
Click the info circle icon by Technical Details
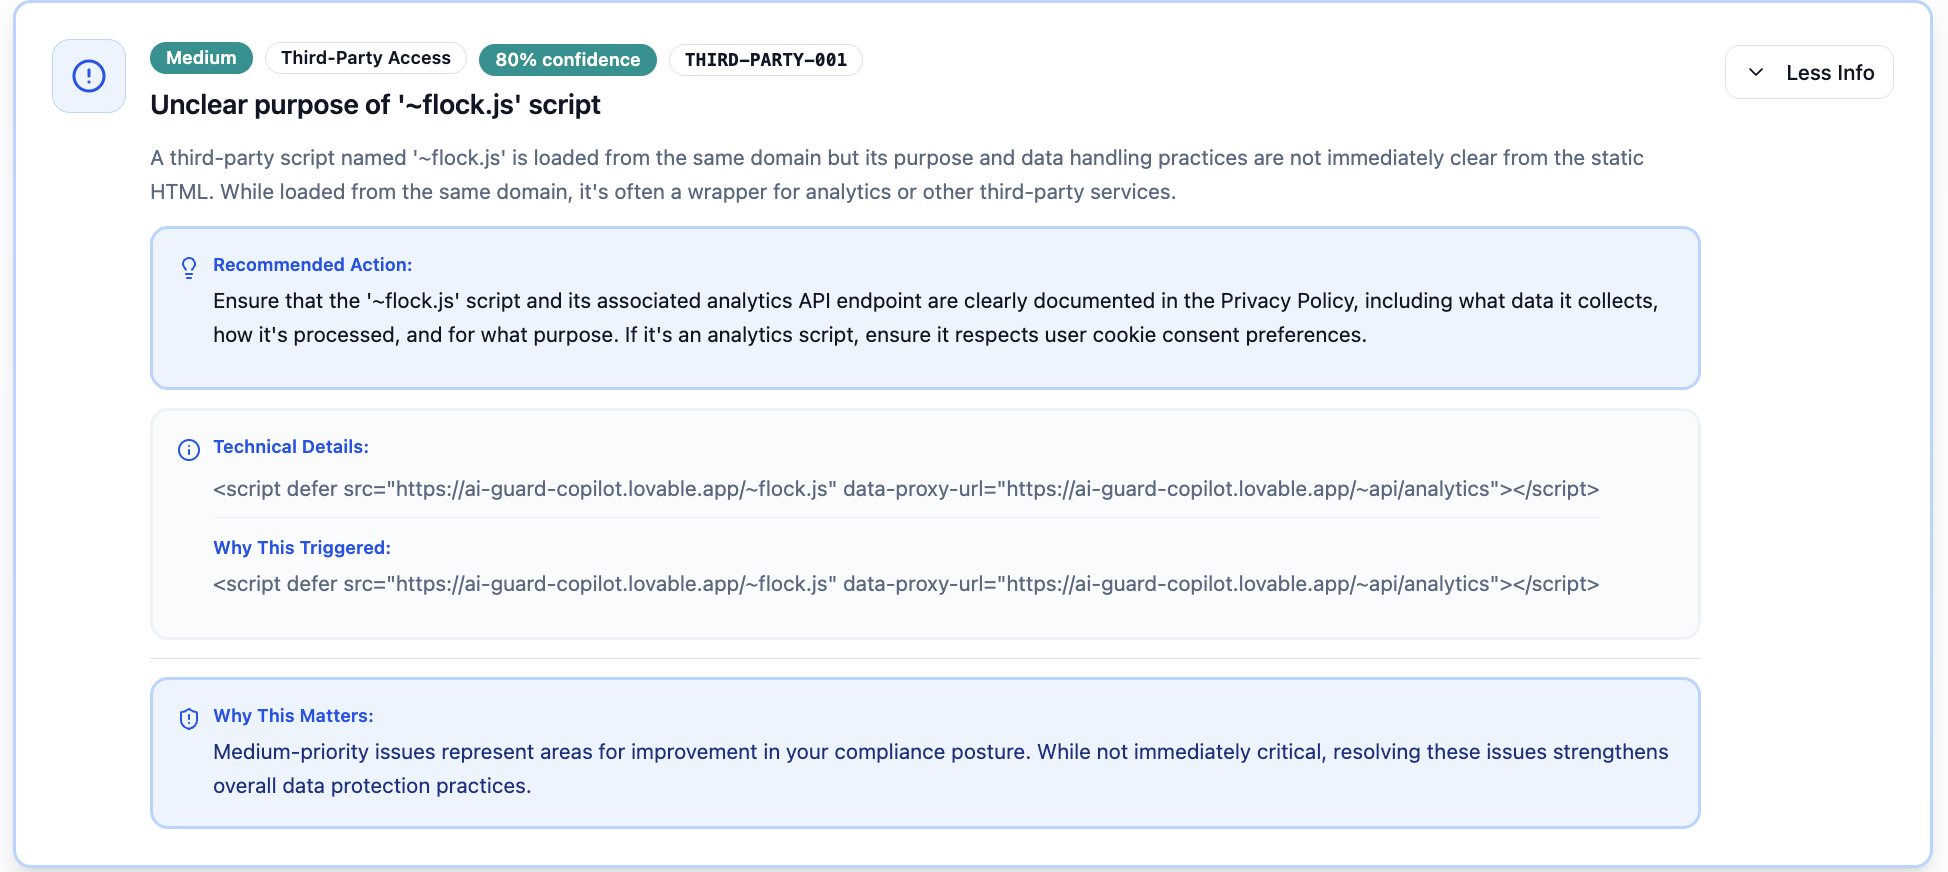pyautogui.click(x=189, y=449)
